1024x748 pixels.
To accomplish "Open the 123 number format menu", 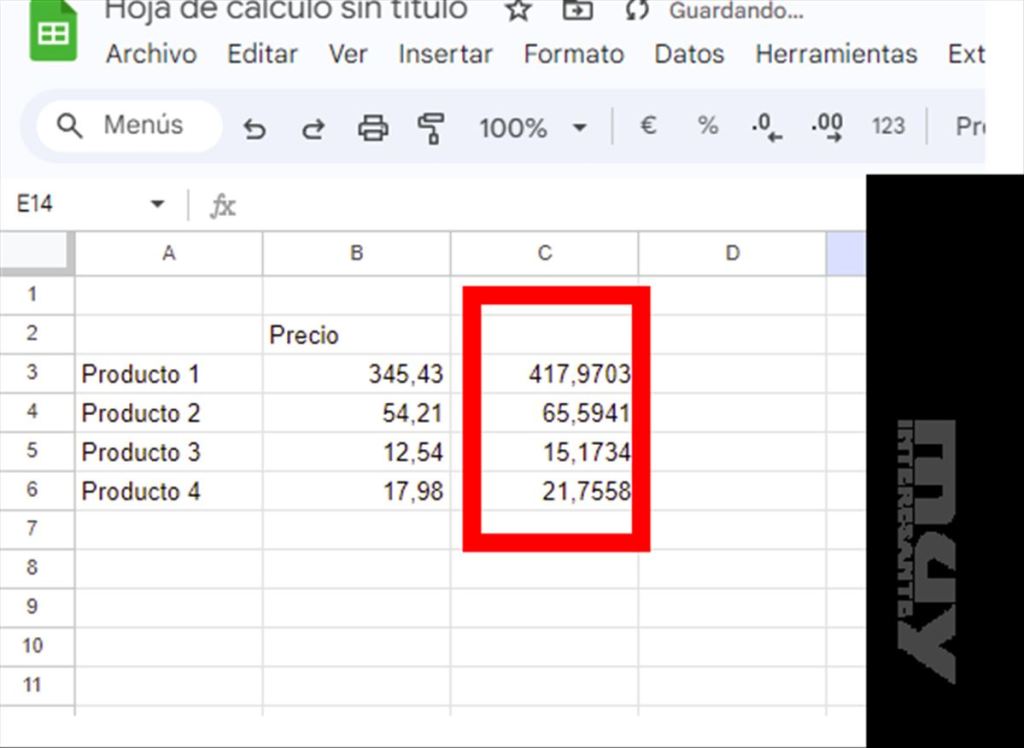I will tap(888, 126).
